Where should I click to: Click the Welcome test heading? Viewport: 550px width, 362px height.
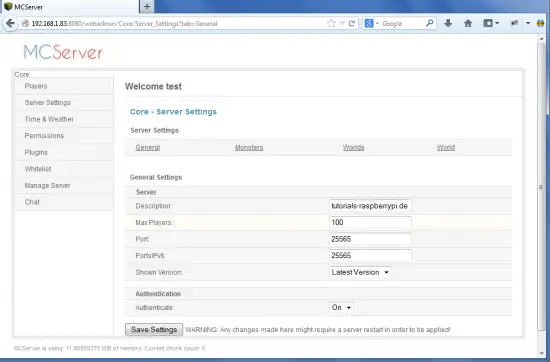tap(153, 86)
